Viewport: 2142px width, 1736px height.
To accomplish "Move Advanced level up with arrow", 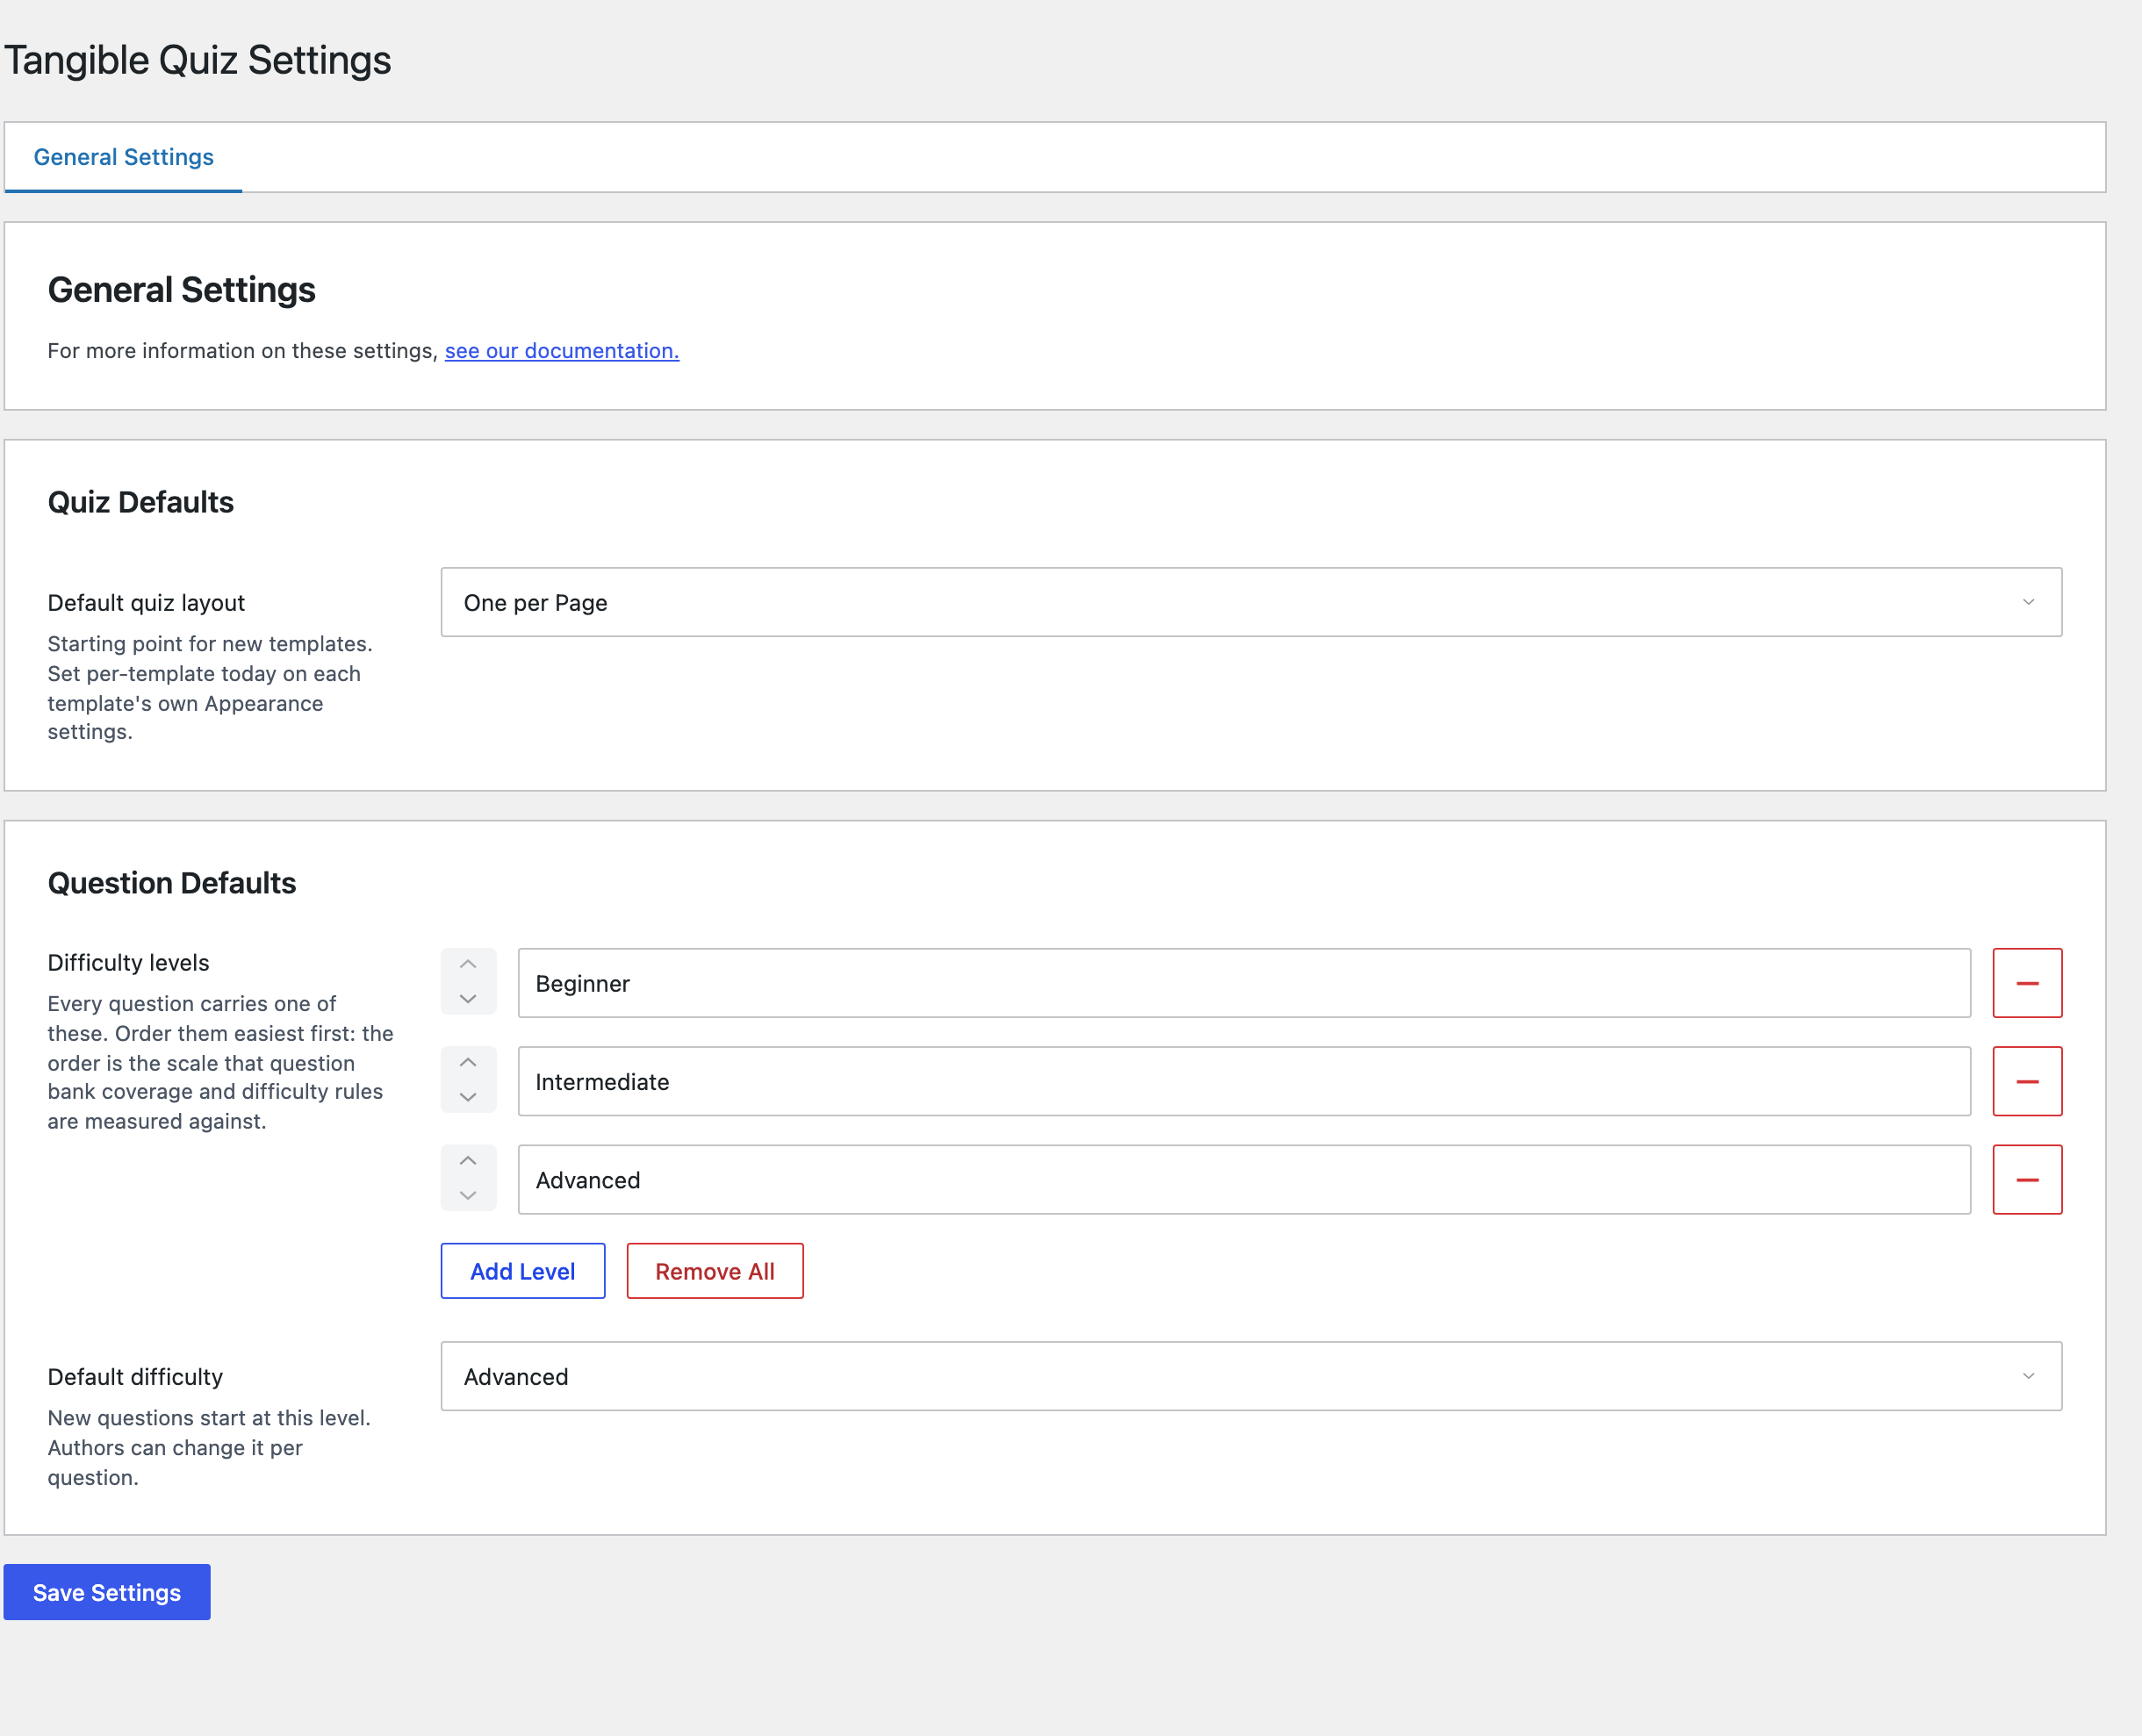I will point(468,1161).
